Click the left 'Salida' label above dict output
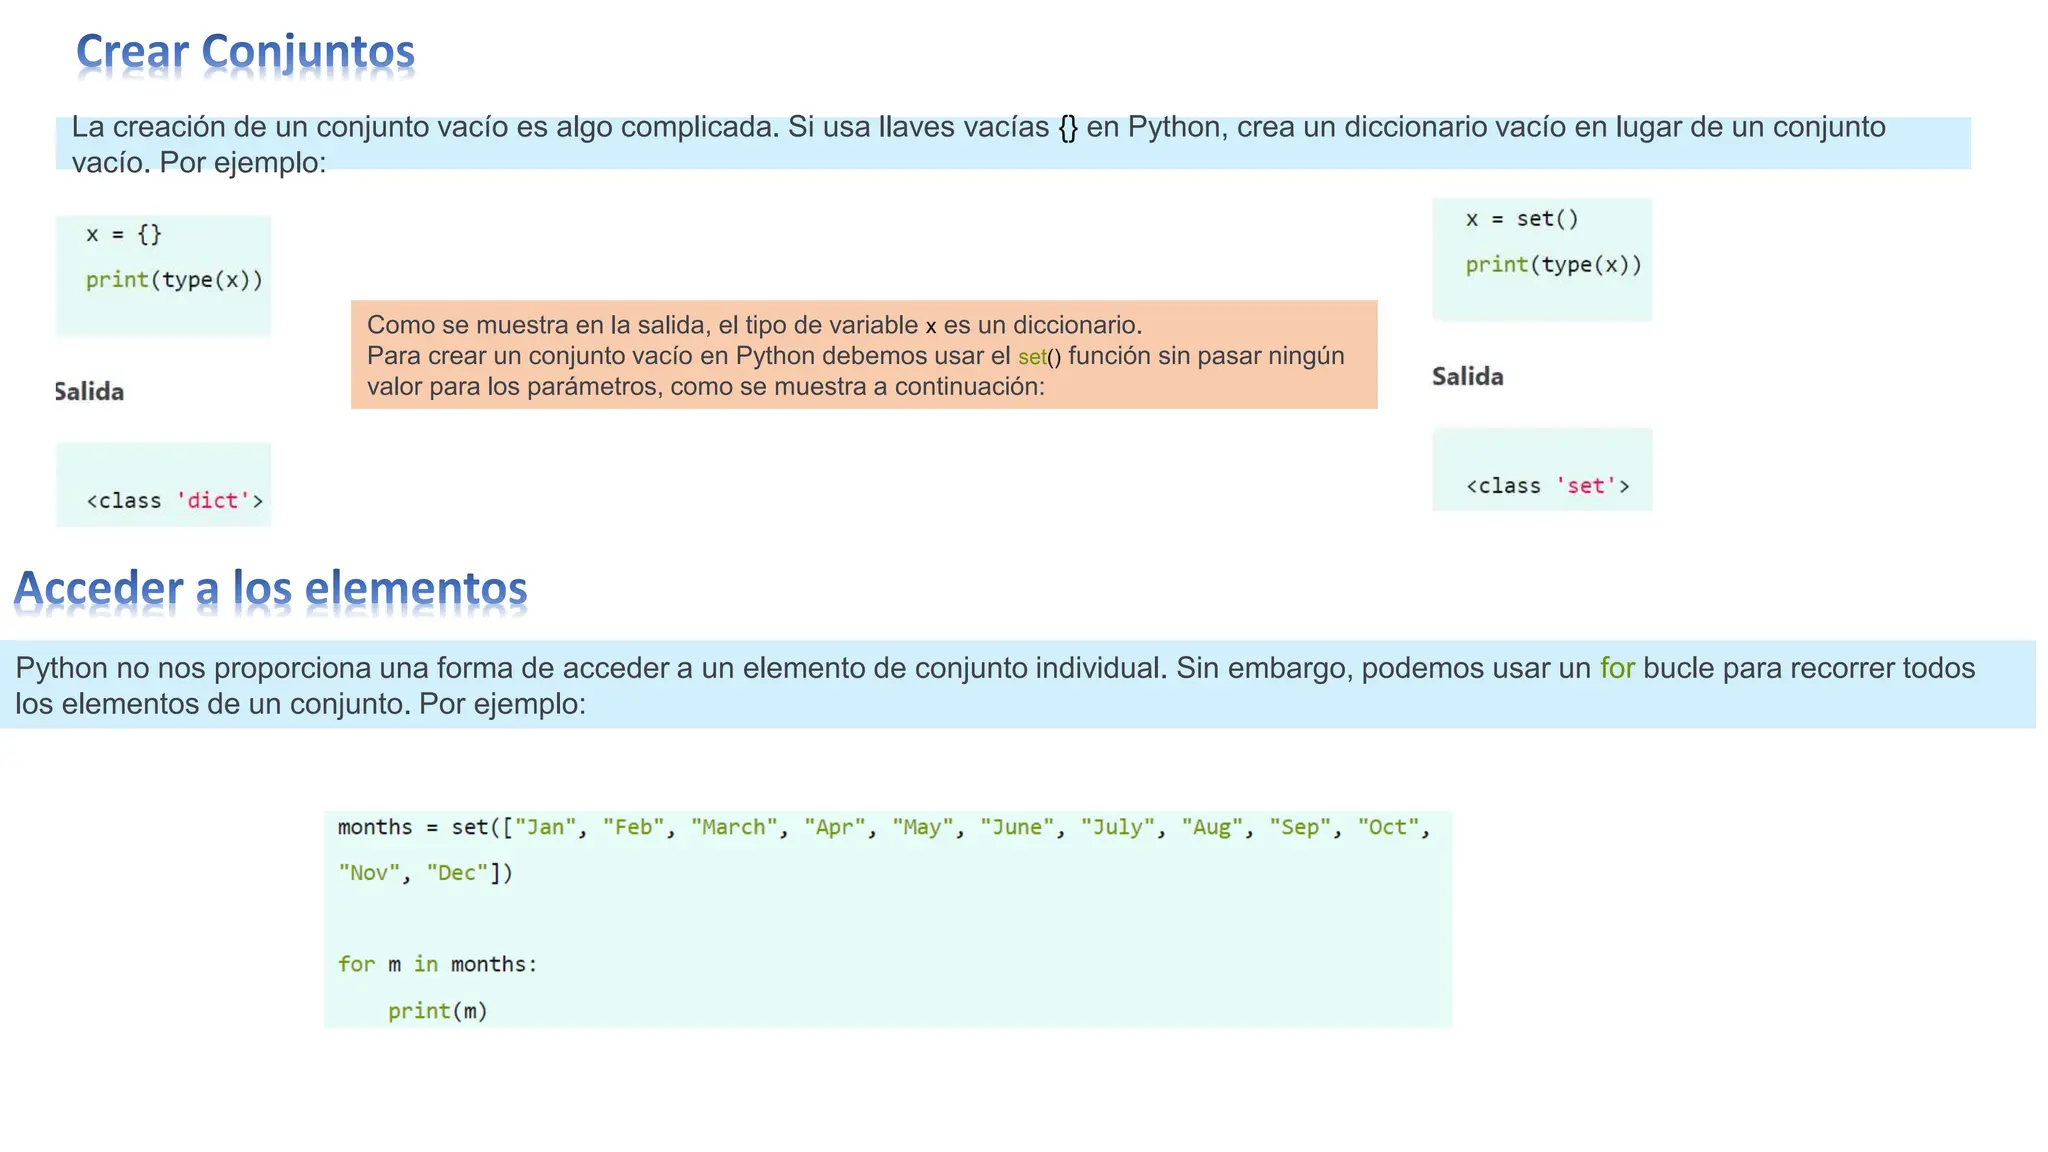The image size is (2048, 1152). click(x=89, y=391)
